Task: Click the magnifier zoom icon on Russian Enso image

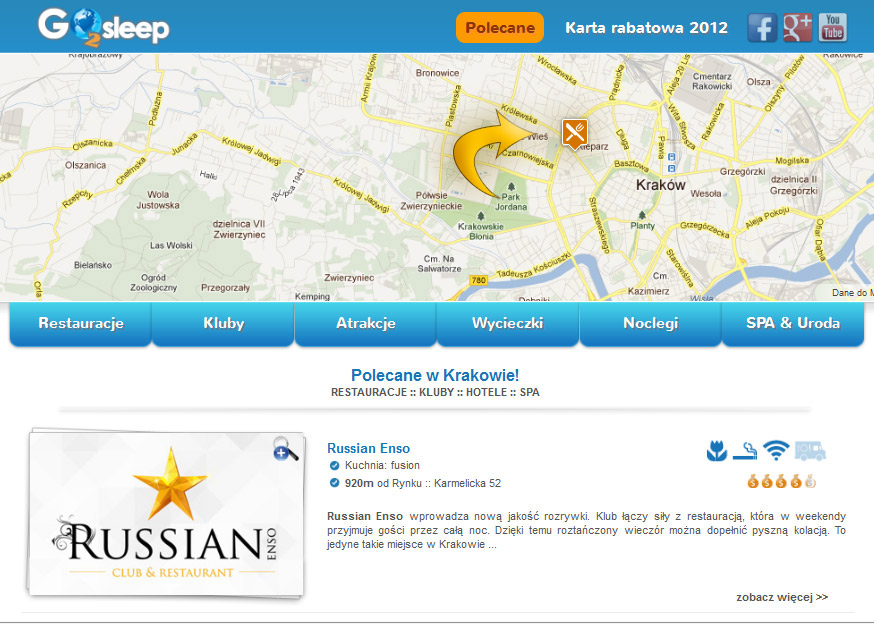Action: click(x=285, y=449)
